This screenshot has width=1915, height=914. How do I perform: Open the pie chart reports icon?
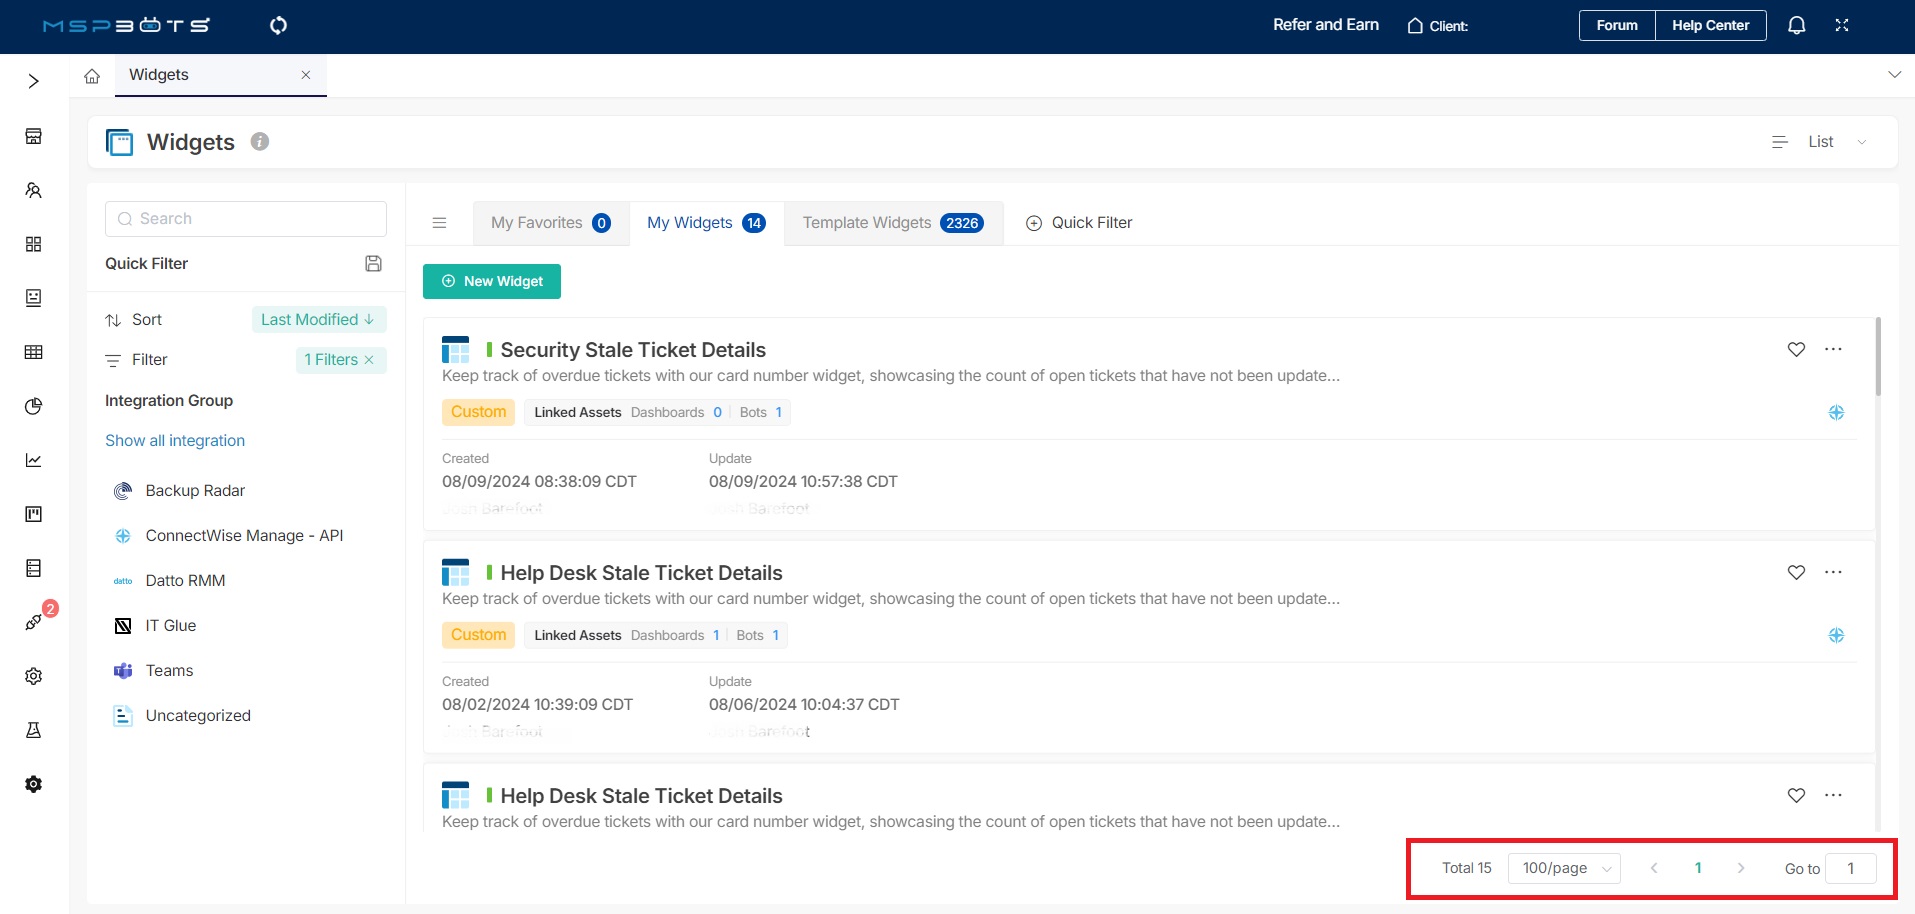[x=33, y=406]
